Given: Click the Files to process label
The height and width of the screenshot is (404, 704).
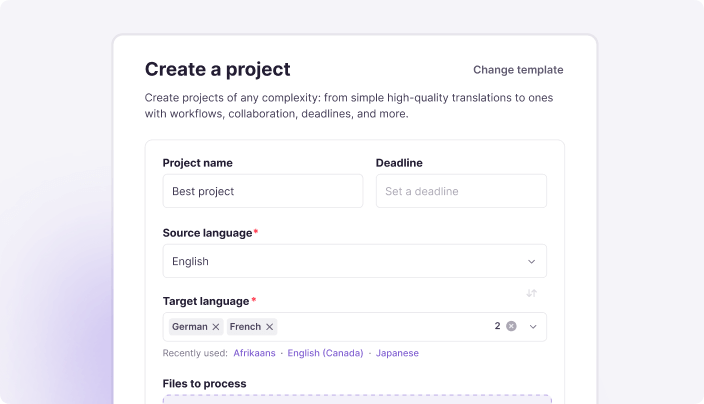Looking at the screenshot, I should tap(204, 384).
